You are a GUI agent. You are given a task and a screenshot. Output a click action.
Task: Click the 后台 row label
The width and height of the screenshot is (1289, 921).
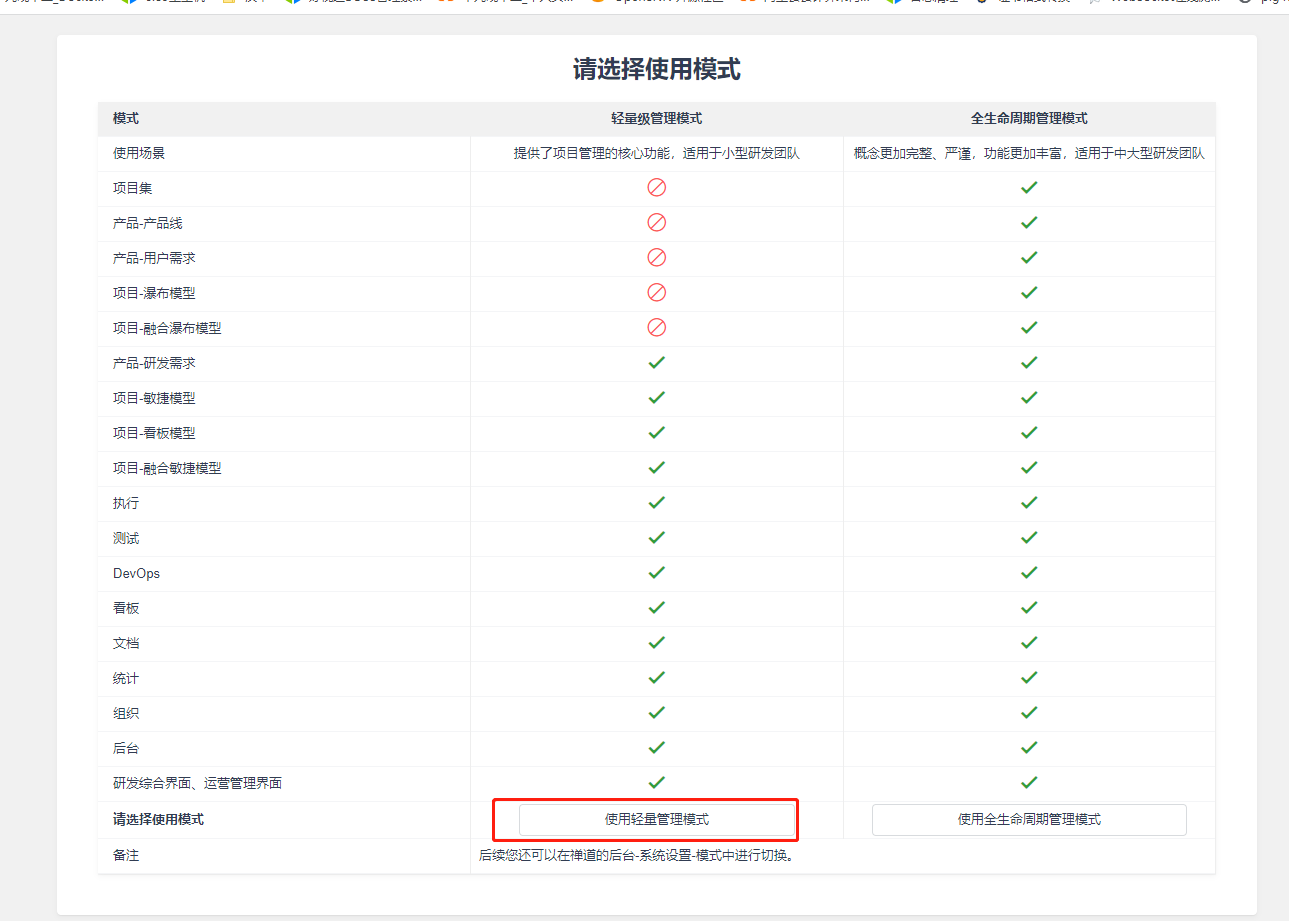coord(126,748)
